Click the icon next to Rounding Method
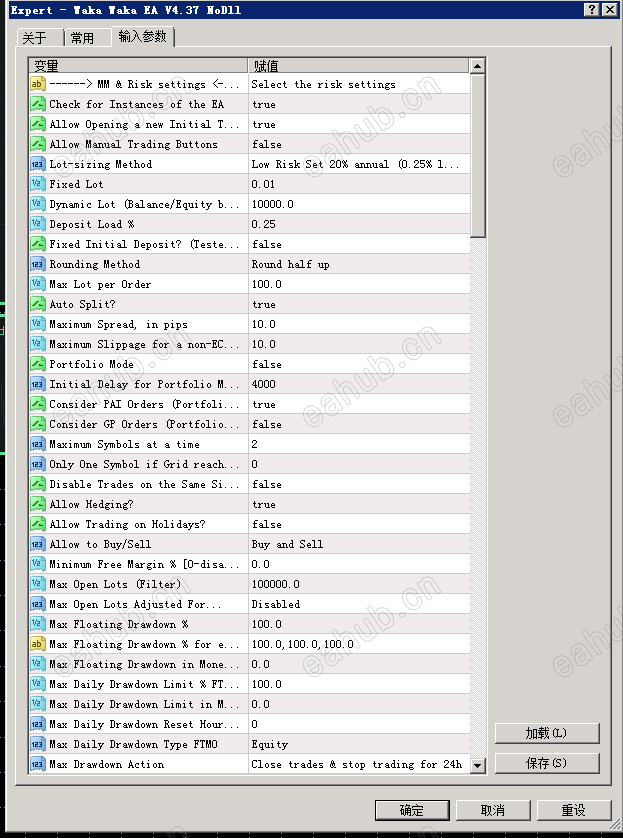 pos(37,264)
